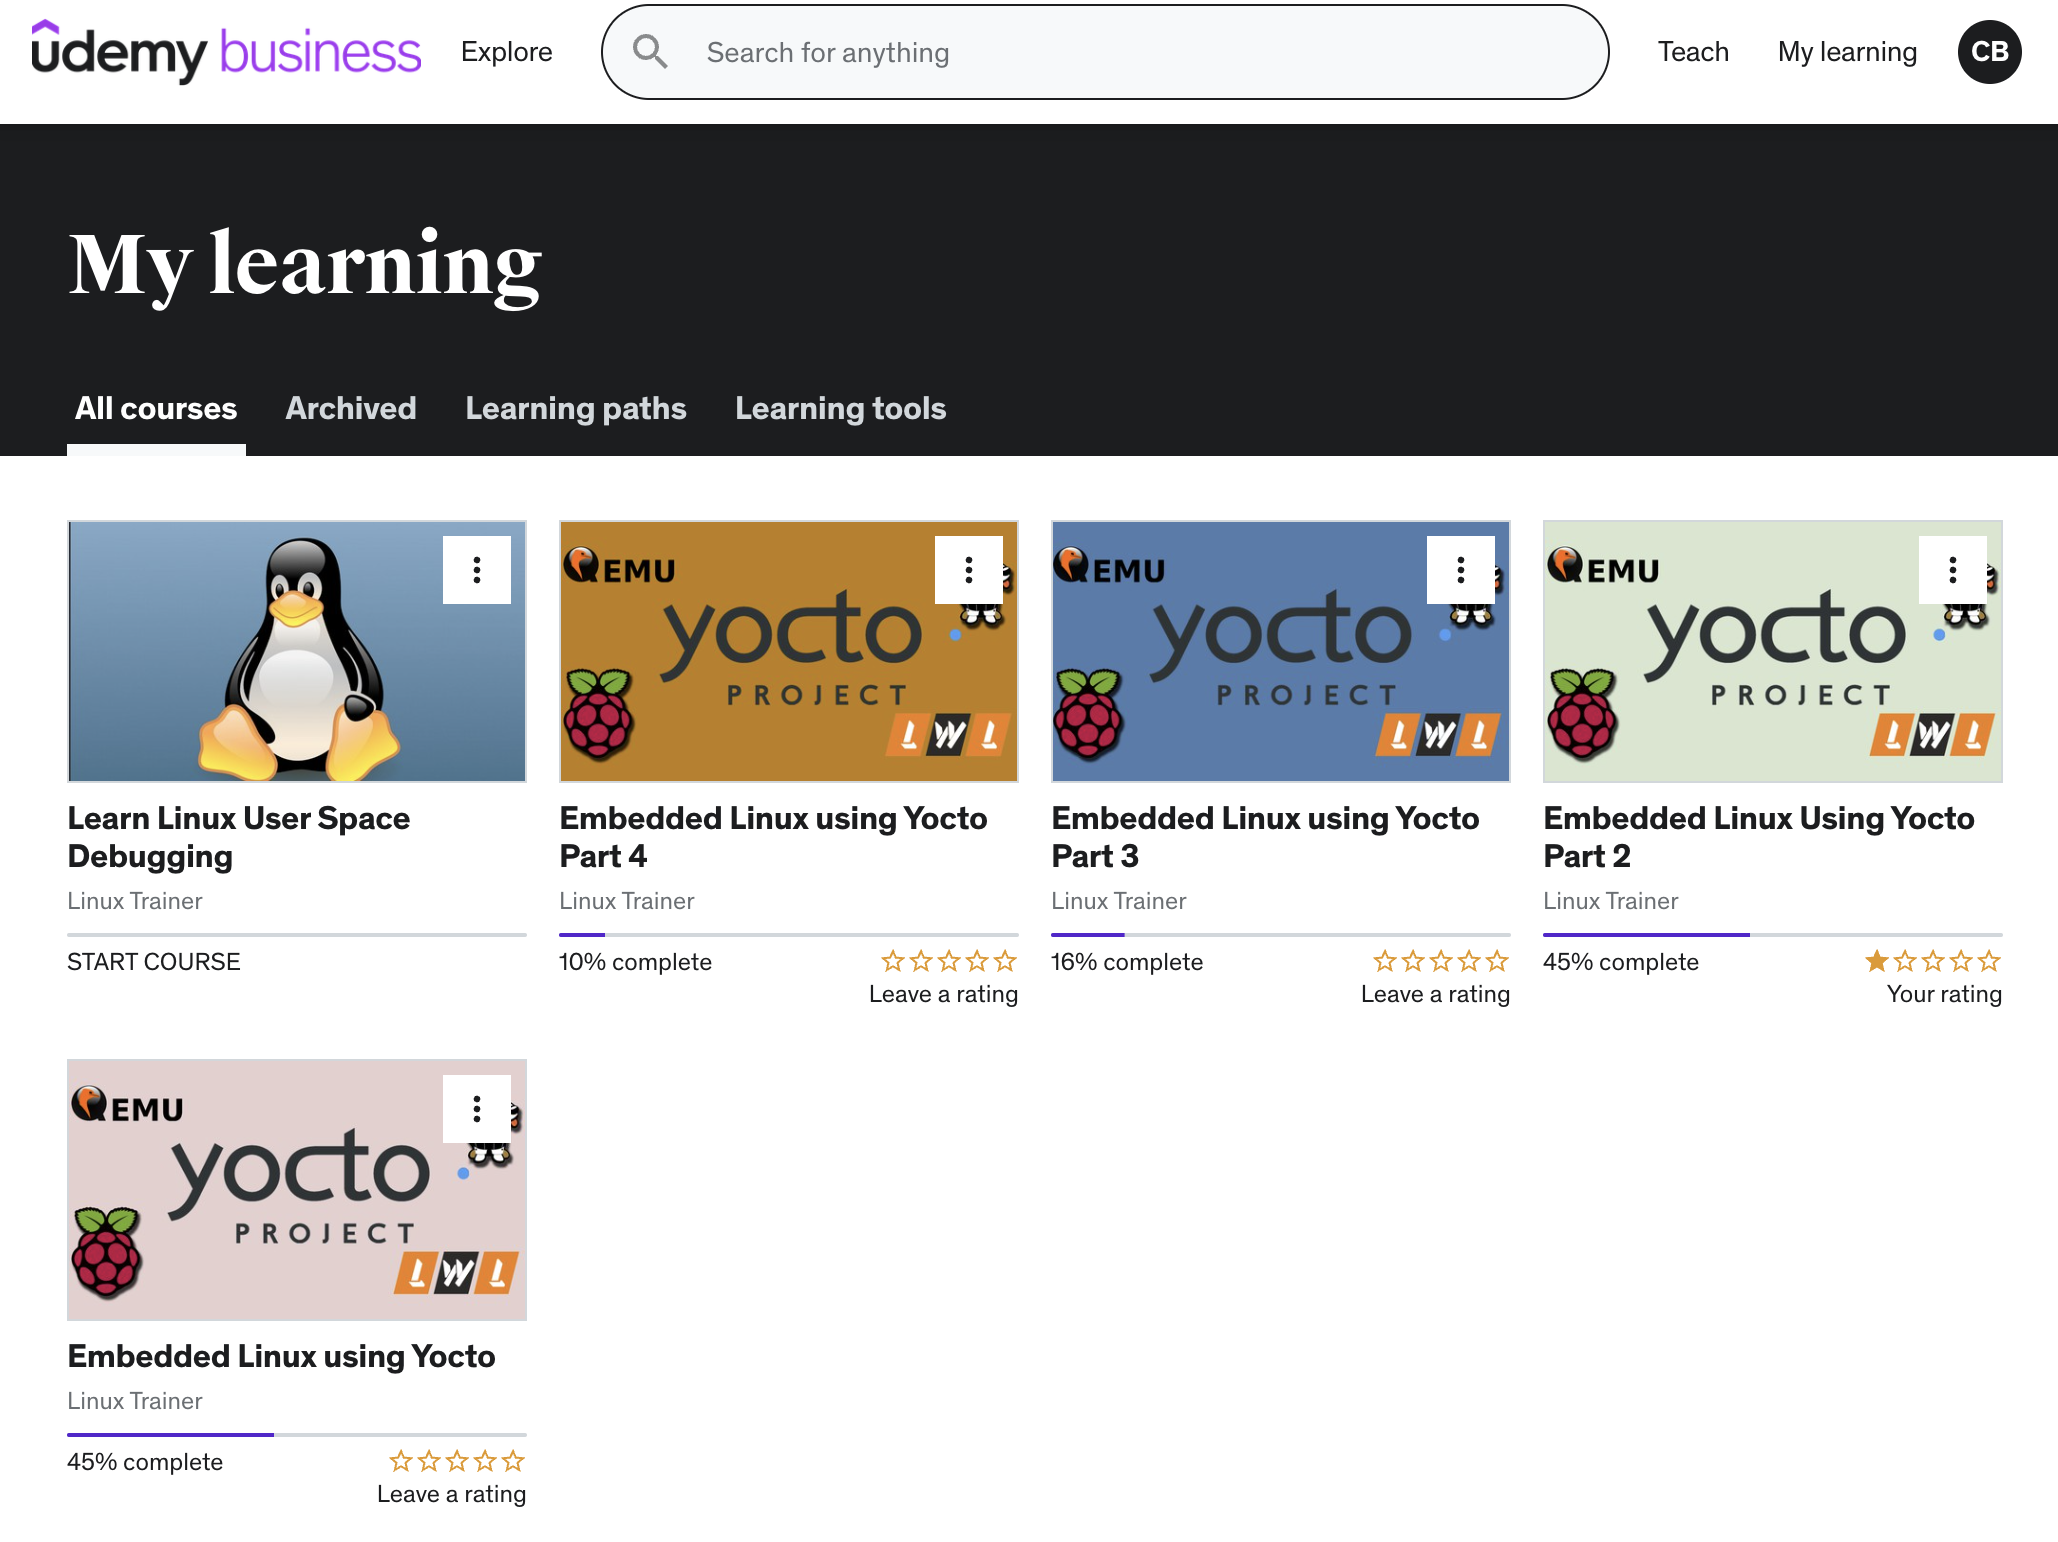Click Leave a rating under Yocto Part 3

pos(1435,994)
